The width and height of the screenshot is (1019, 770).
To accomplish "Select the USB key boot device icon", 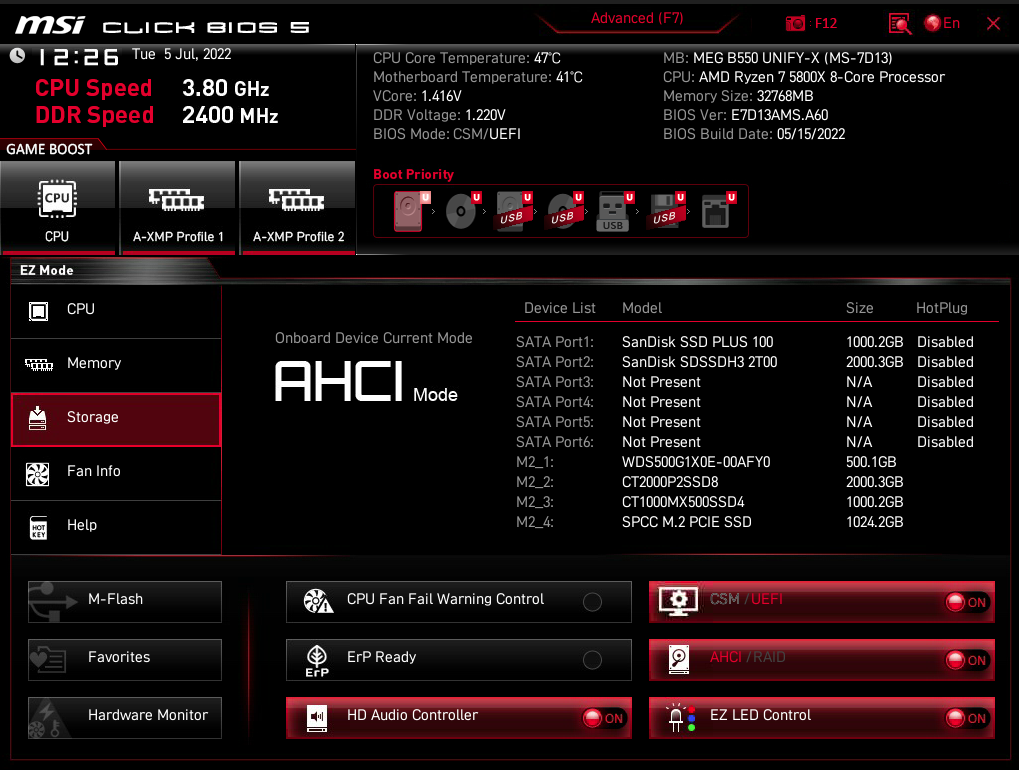I will click(615, 211).
